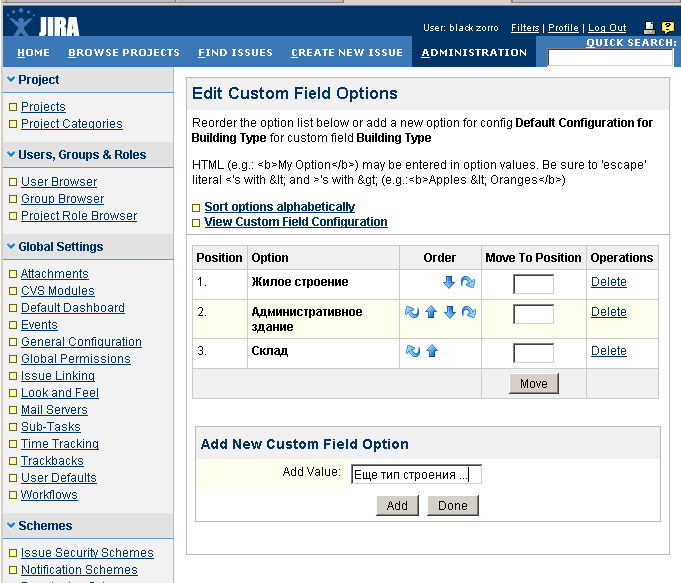This screenshot has height=583, width=681.
Task: Open the Profile link in header
Action: pos(563,28)
